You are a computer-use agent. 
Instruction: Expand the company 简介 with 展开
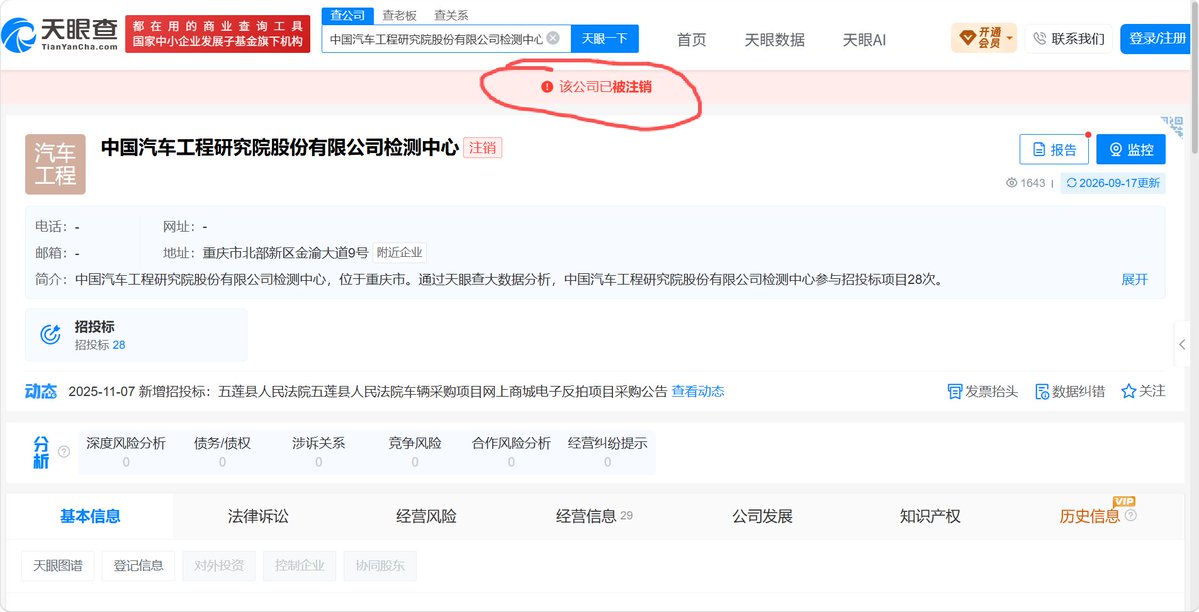pos(1135,279)
